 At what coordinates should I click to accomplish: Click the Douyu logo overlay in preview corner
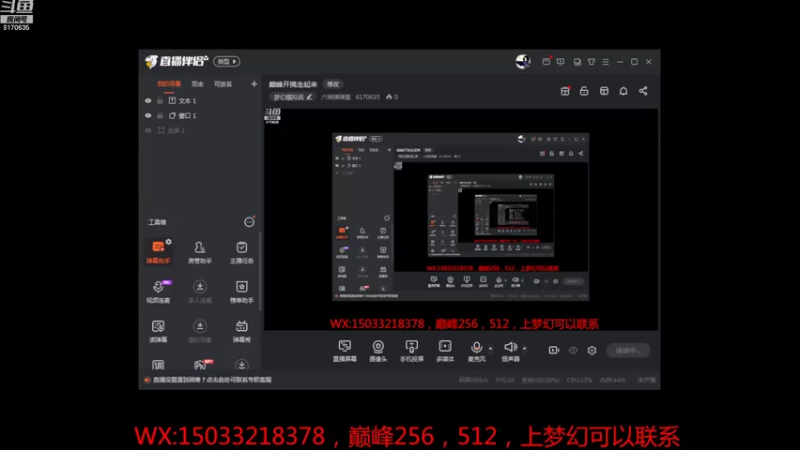click(272, 115)
